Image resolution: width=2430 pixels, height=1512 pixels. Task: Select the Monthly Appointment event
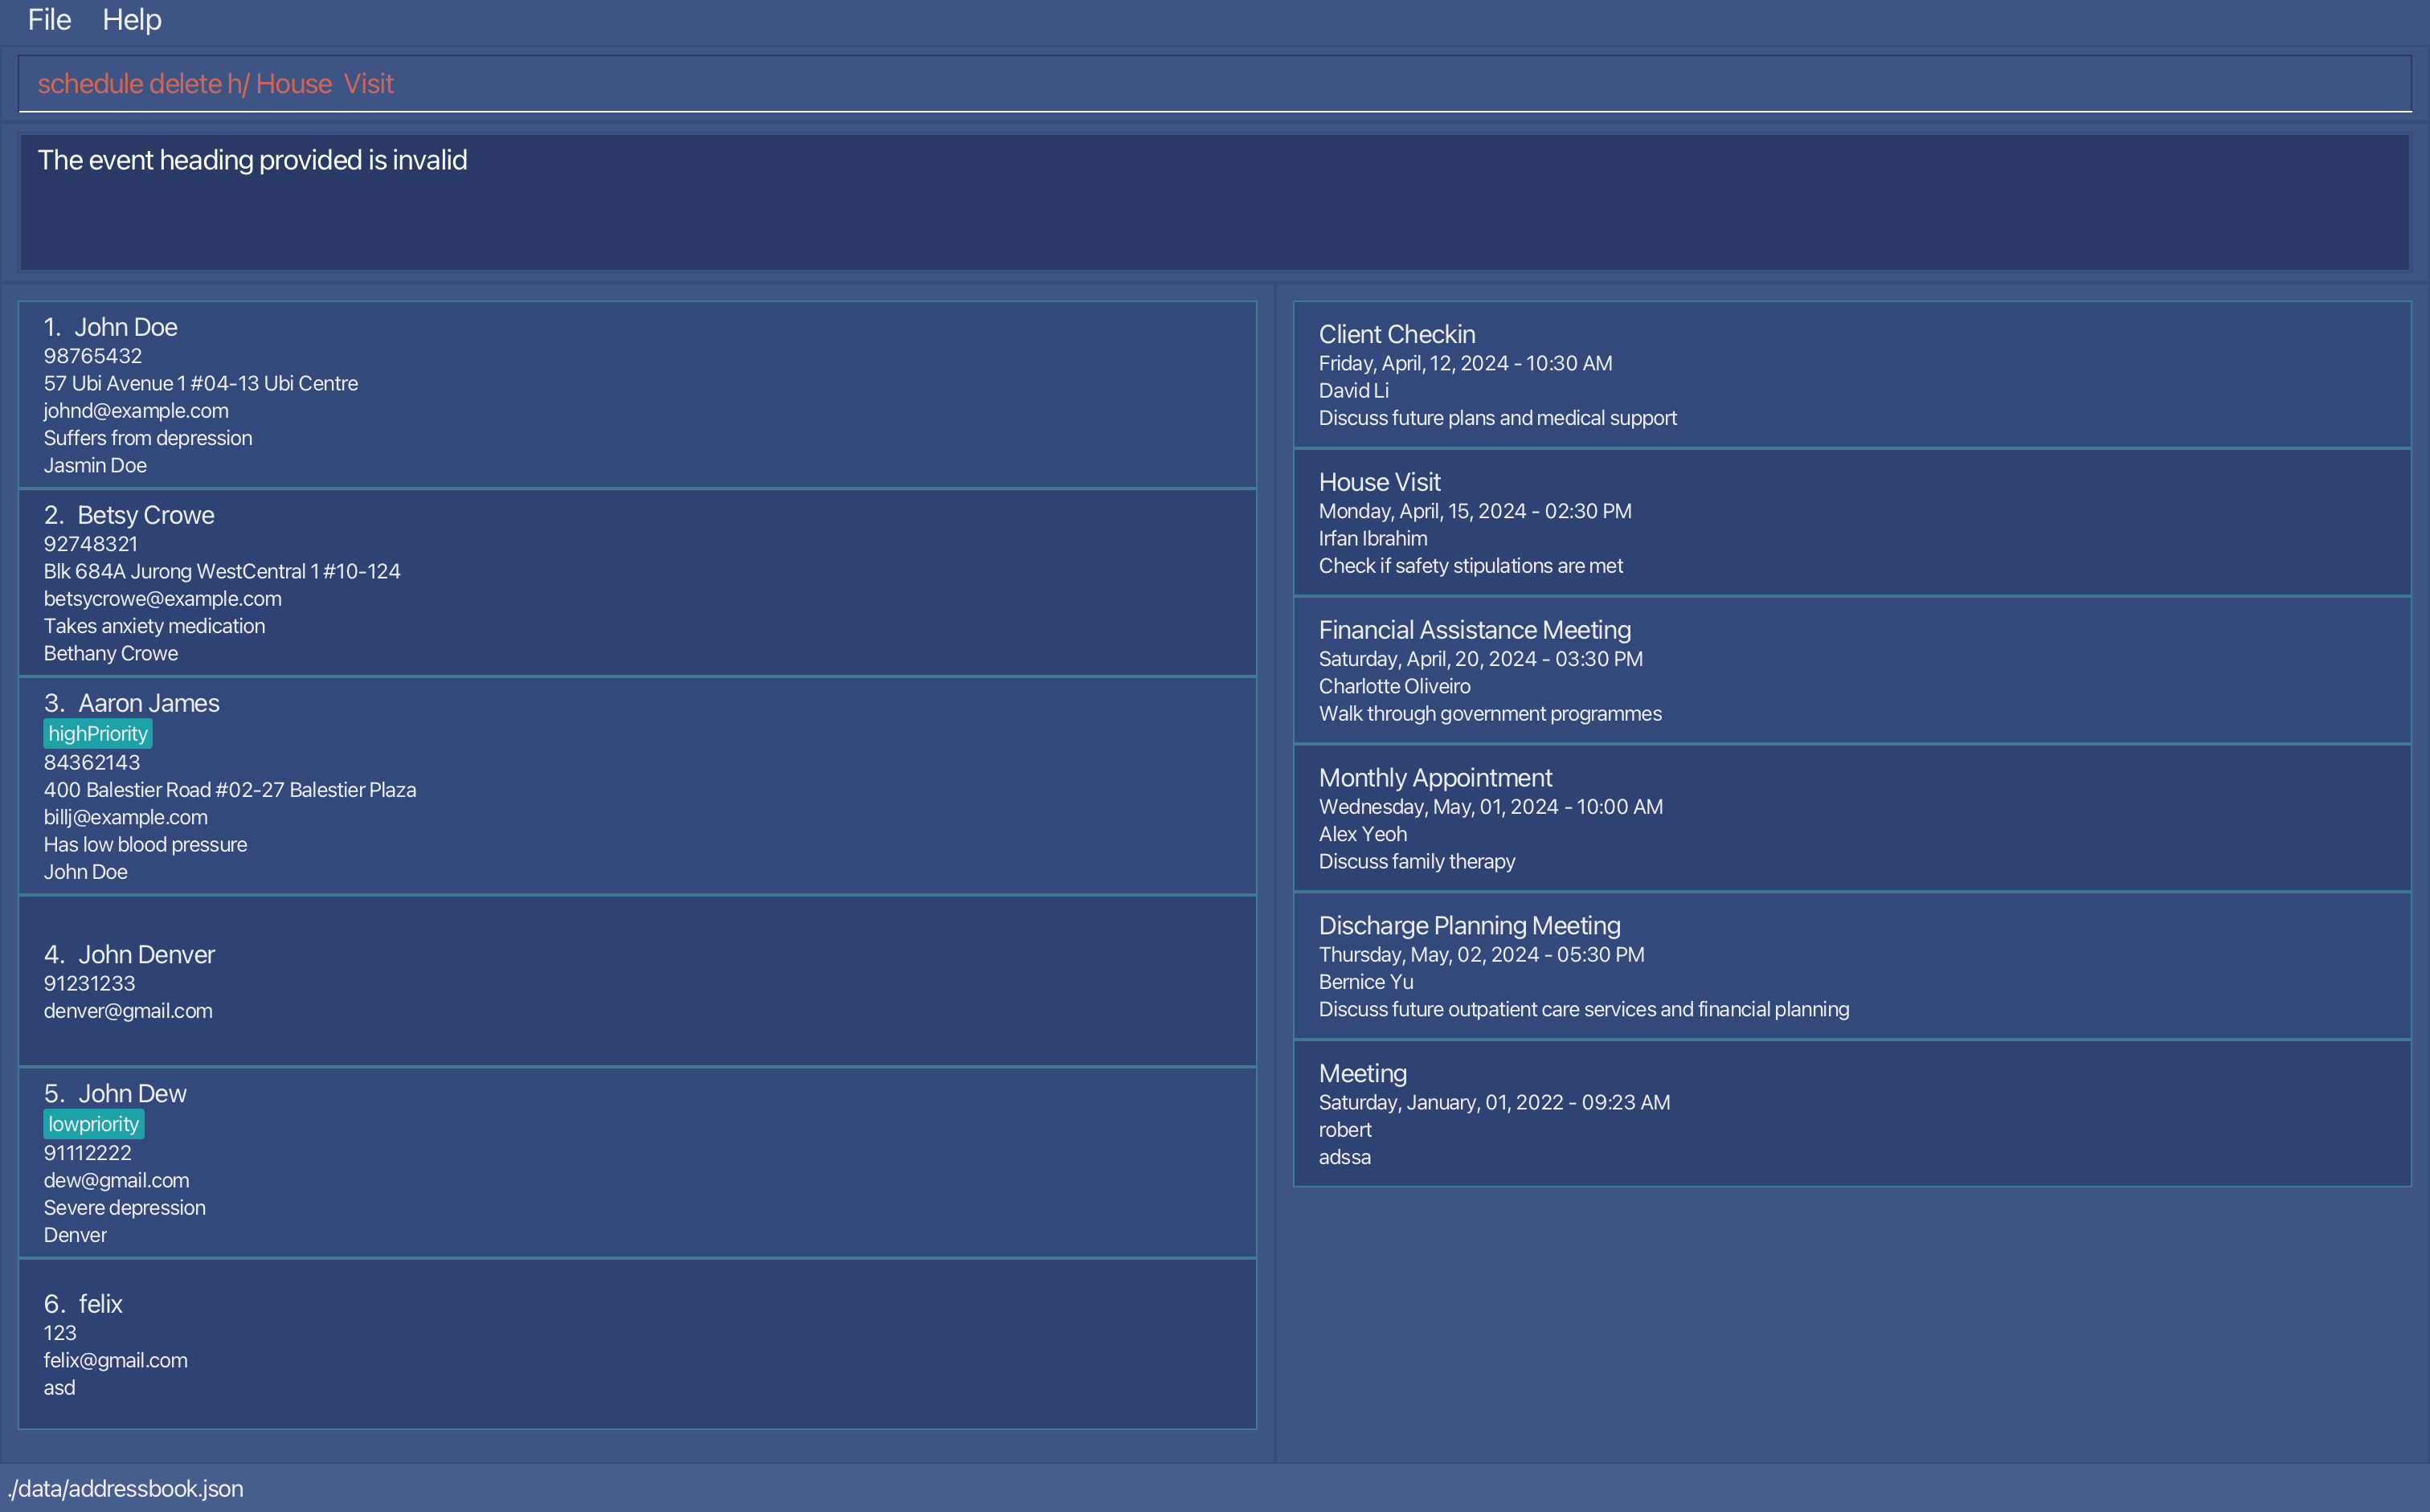(1851, 818)
